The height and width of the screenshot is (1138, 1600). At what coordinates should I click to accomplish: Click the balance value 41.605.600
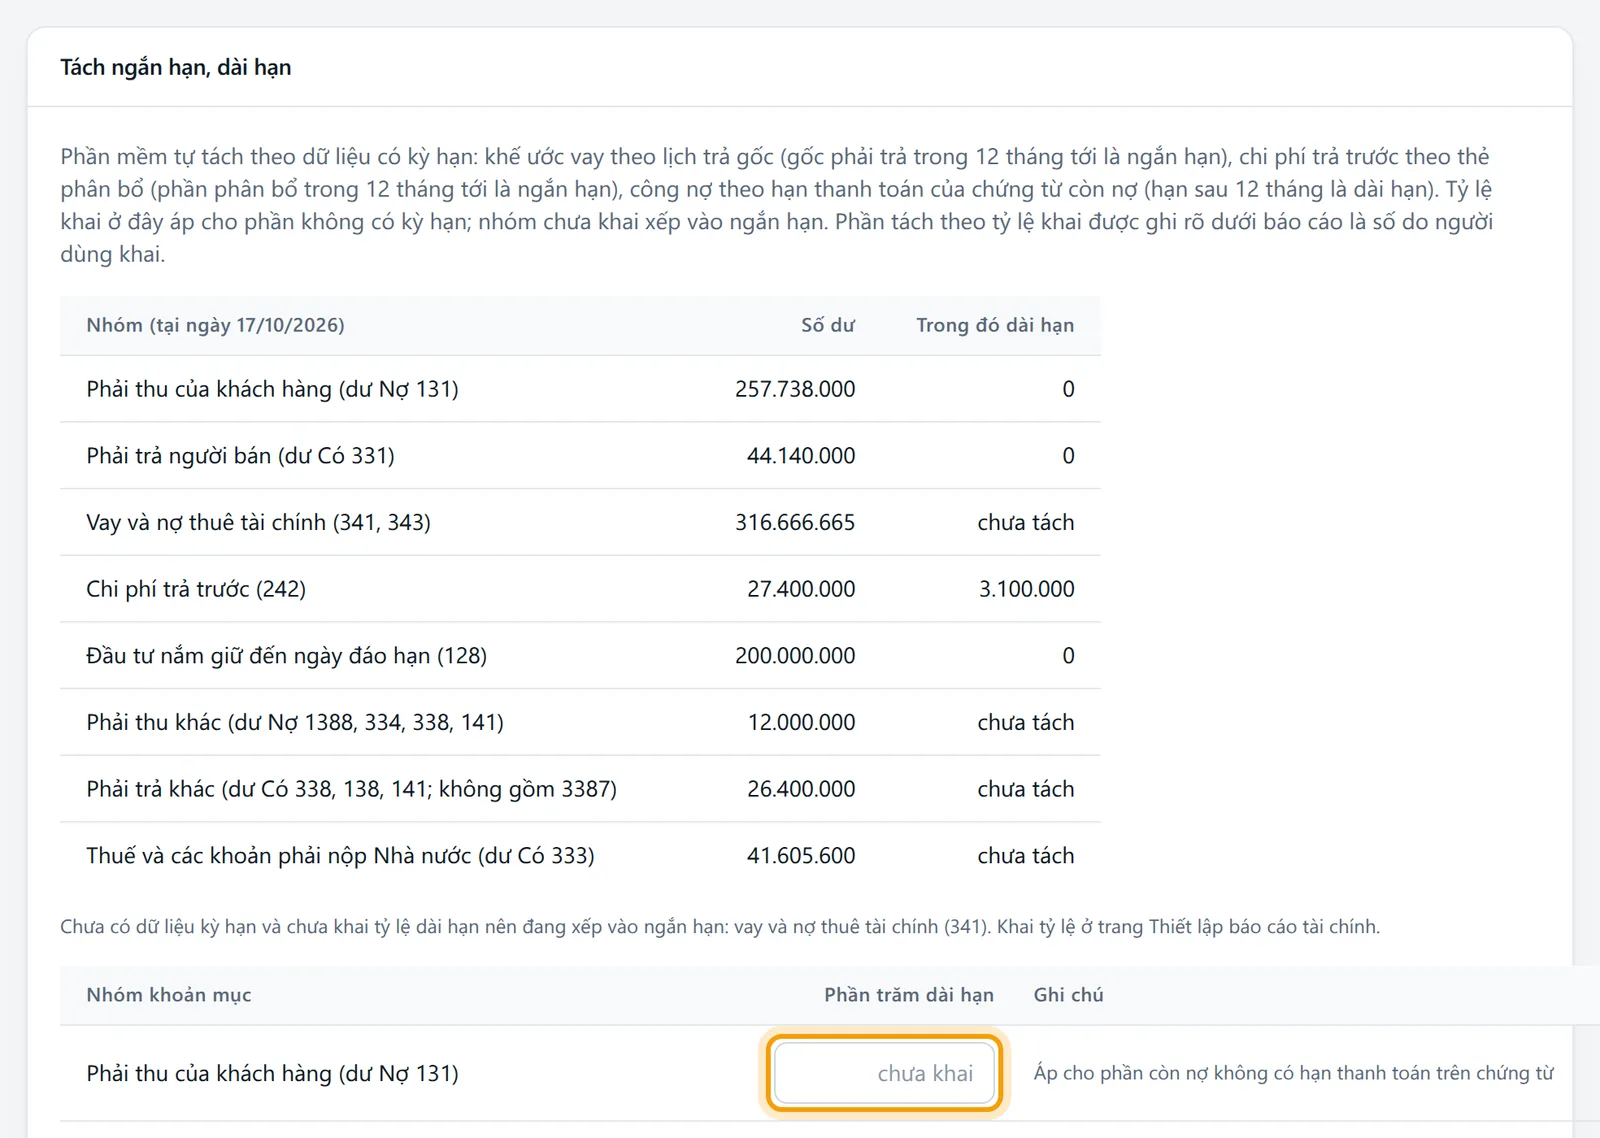coord(801,856)
